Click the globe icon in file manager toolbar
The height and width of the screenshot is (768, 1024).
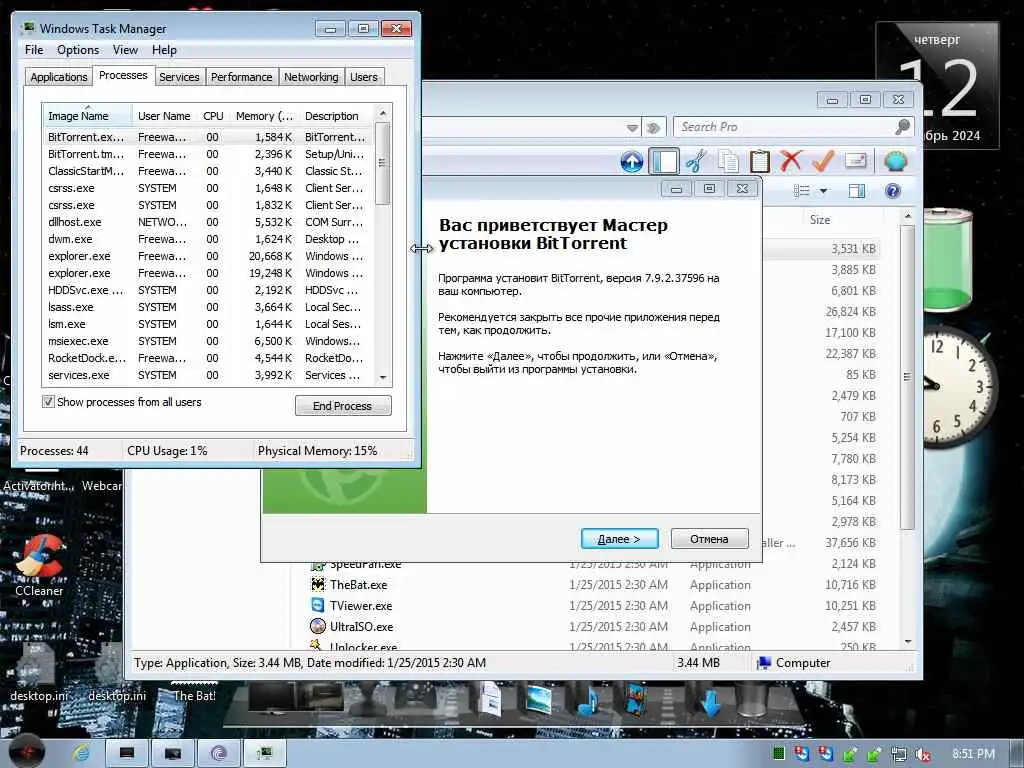coord(895,161)
